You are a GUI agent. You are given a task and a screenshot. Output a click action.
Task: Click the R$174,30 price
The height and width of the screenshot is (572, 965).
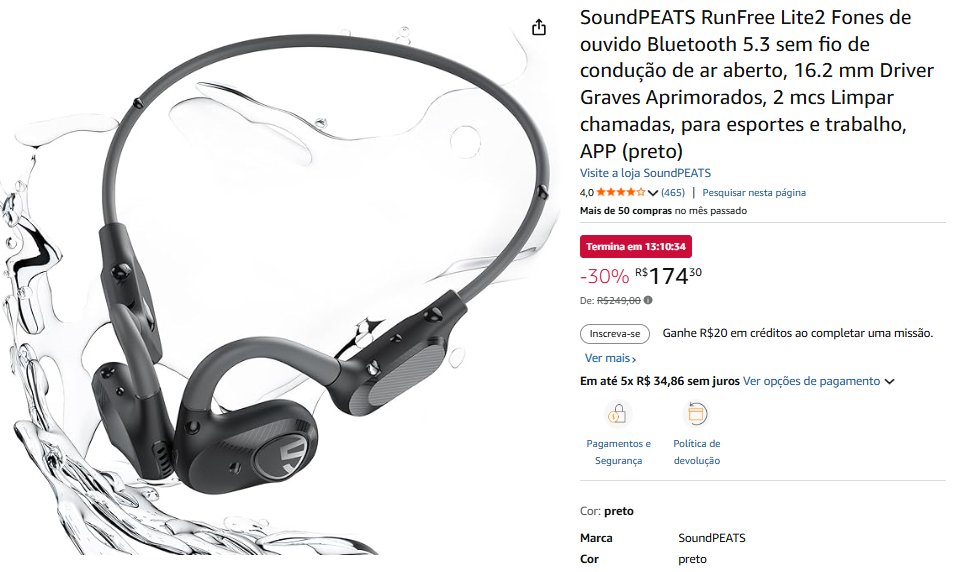click(668, 276)
